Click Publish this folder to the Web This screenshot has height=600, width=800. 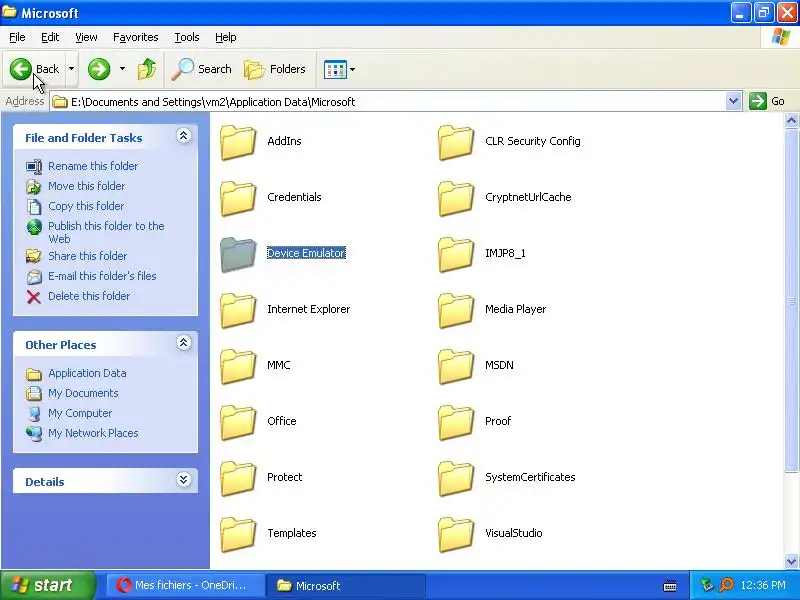point(106,232)
